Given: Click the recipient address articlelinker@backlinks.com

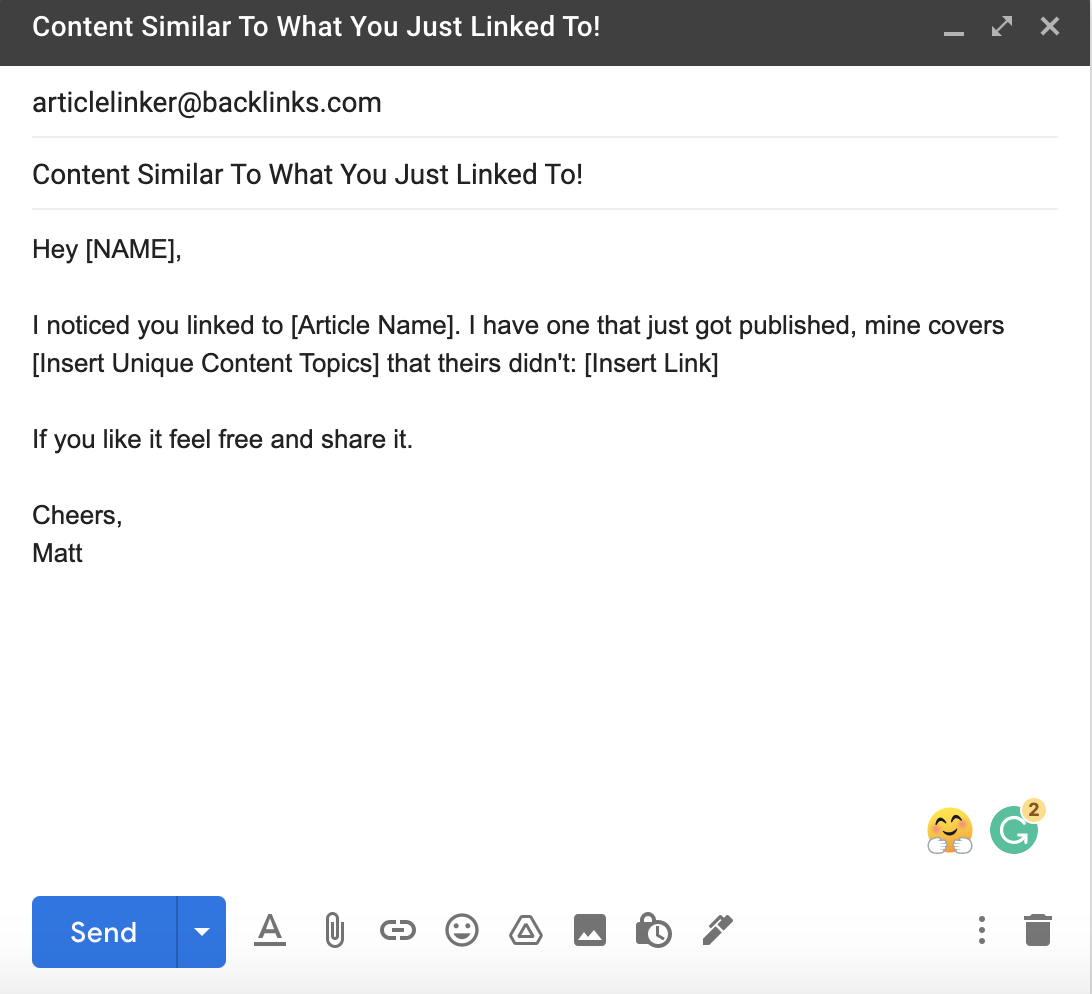Looking at the screenshot, I should [207, 102].
